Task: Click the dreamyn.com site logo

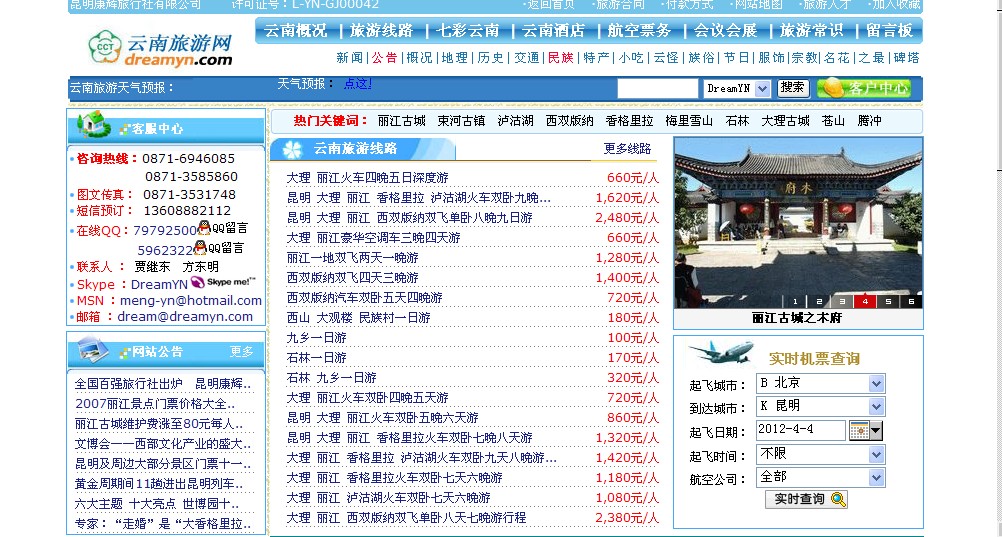Action: (160, 49)
